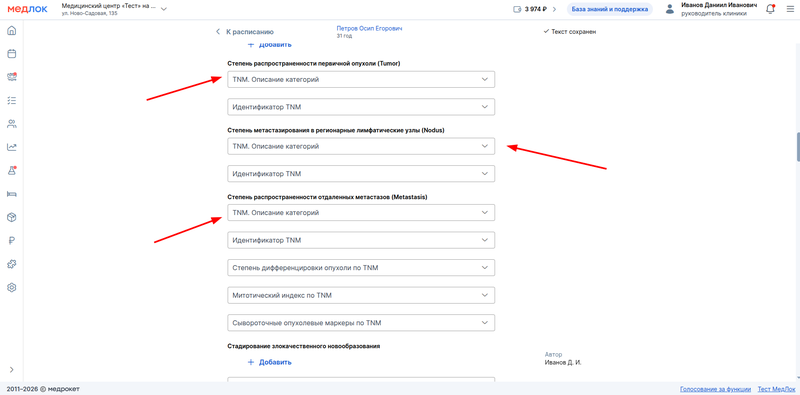Open patient Петров Осип Егорович
The image size is (800, 395).
coord(369,29)
